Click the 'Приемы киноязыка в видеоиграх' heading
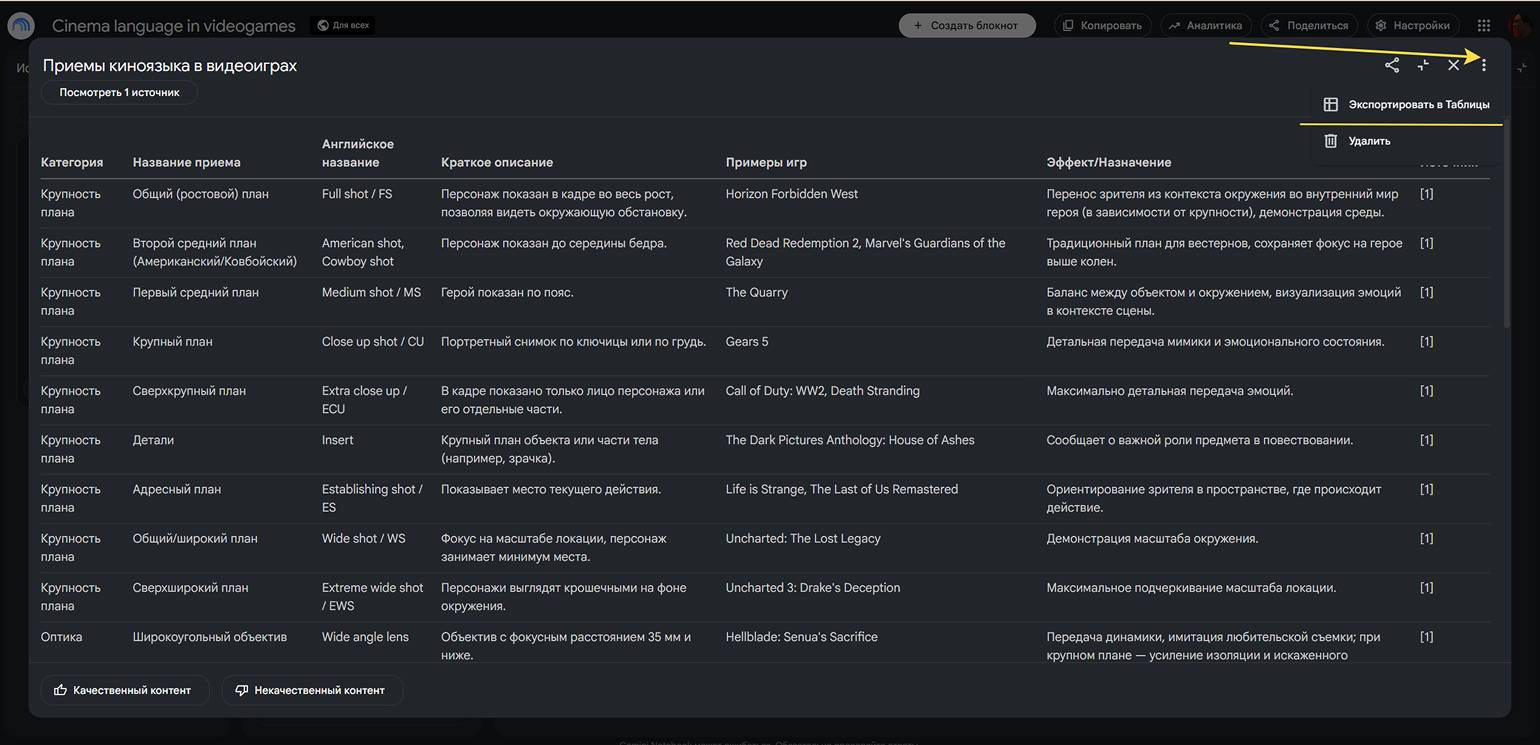The height and width of the screenshot is (745, 1540). [170, 66]
